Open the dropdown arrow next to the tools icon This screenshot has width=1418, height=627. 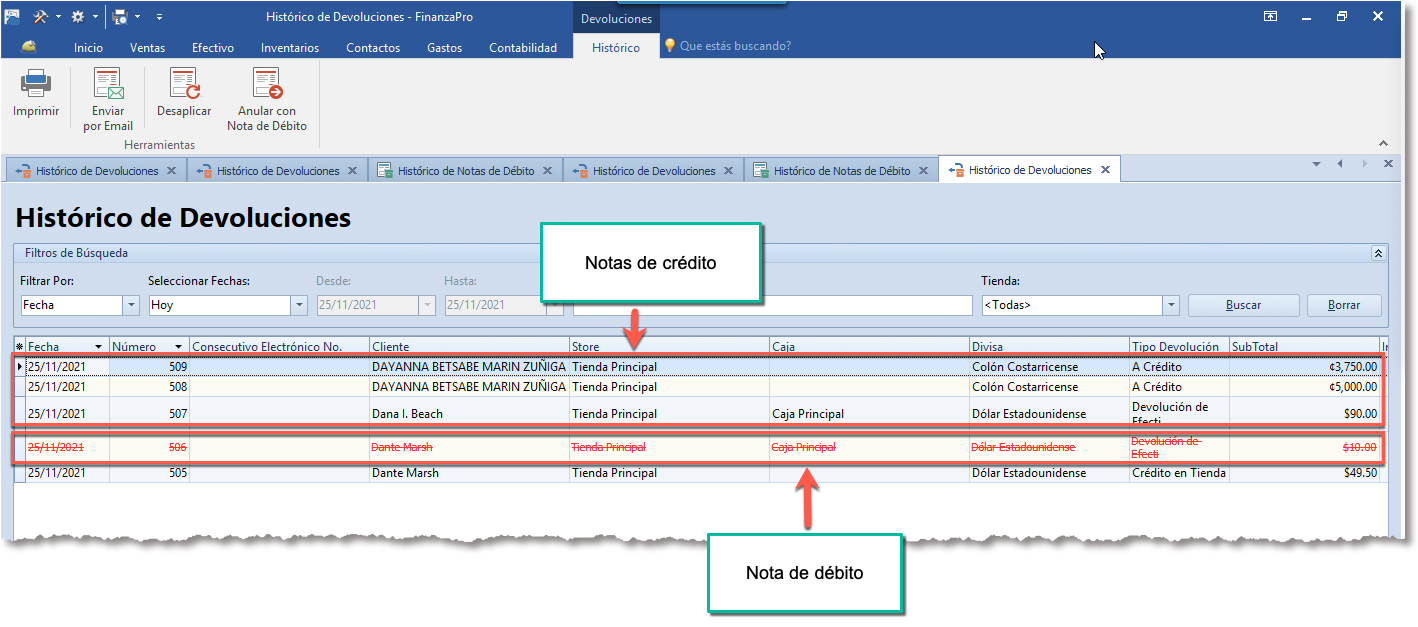pyautogui.click(x=58, y=17)
